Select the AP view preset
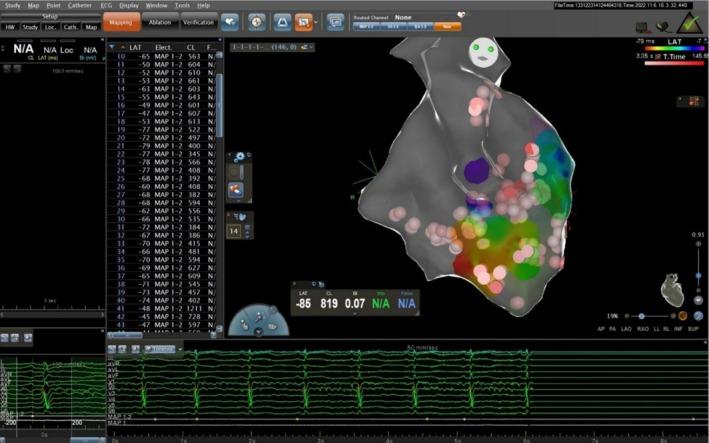 coord(601,328)
